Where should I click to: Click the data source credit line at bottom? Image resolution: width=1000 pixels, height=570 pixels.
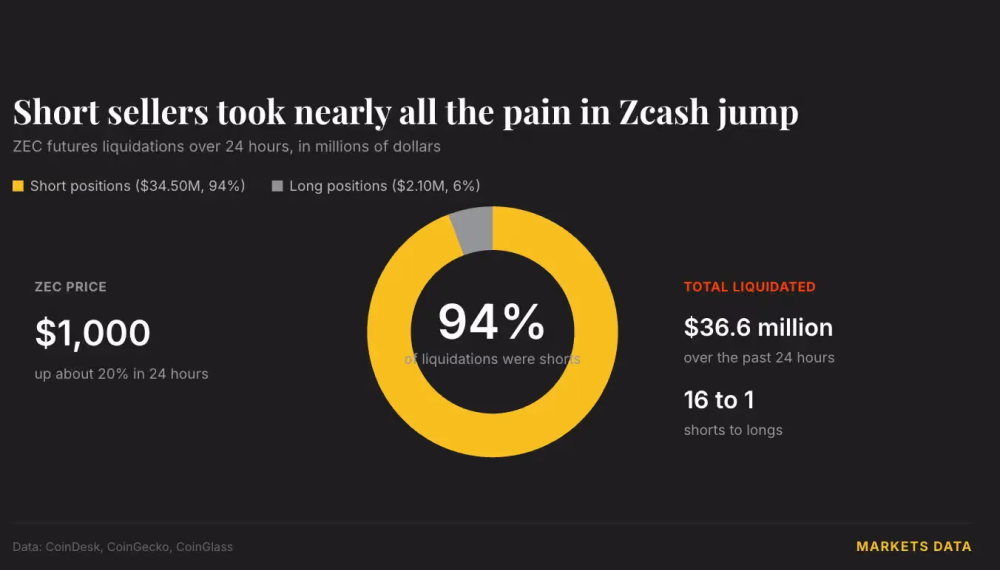coord(122,547)
